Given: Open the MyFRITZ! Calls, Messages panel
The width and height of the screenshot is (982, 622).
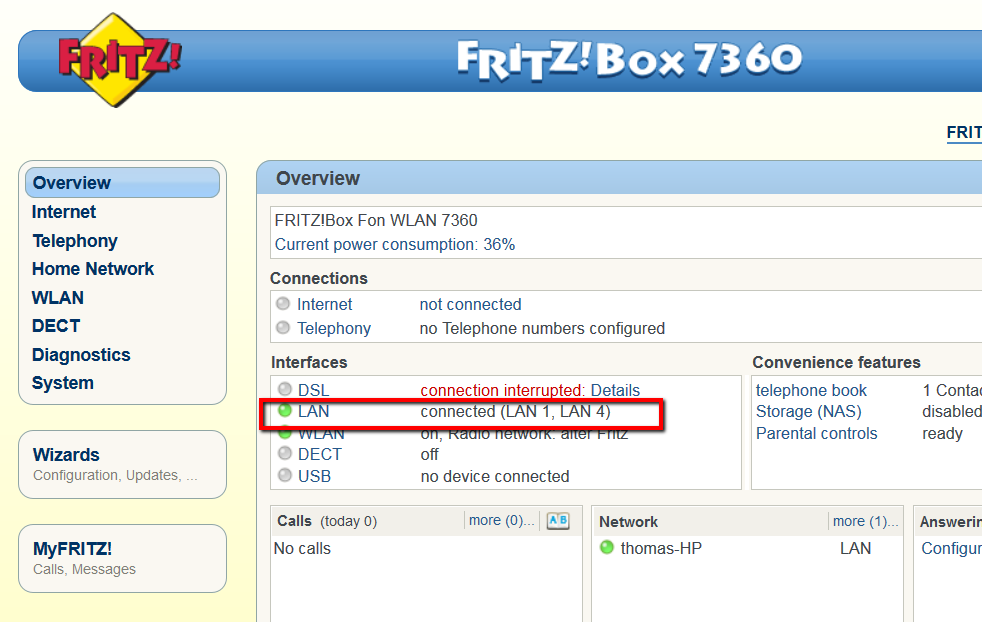Looking at the screenshot, I should [122, 558].
